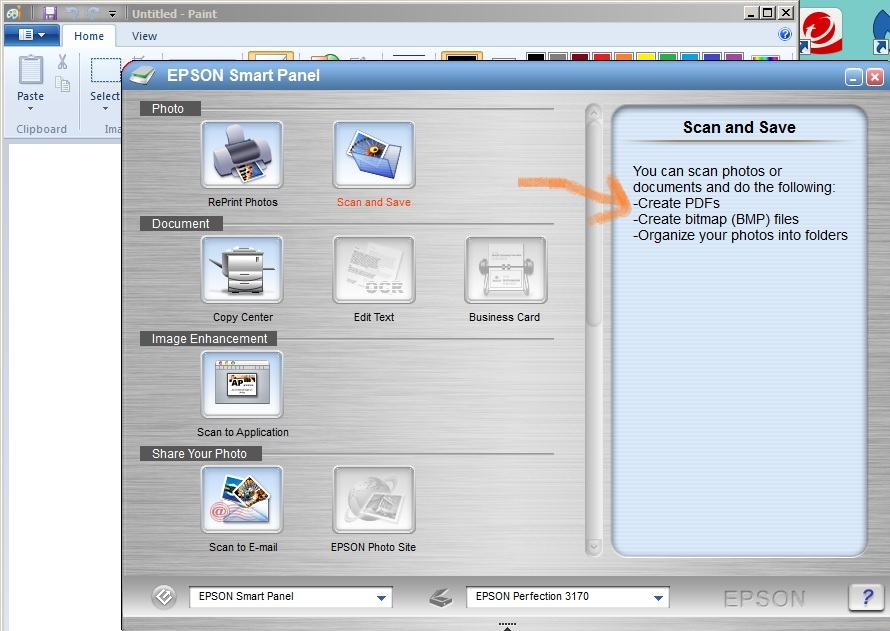Viewport: 890px width, 631px height.
Task: Pick the yellow color swatch in Paint's palette
Action: [x=646, y=57]
